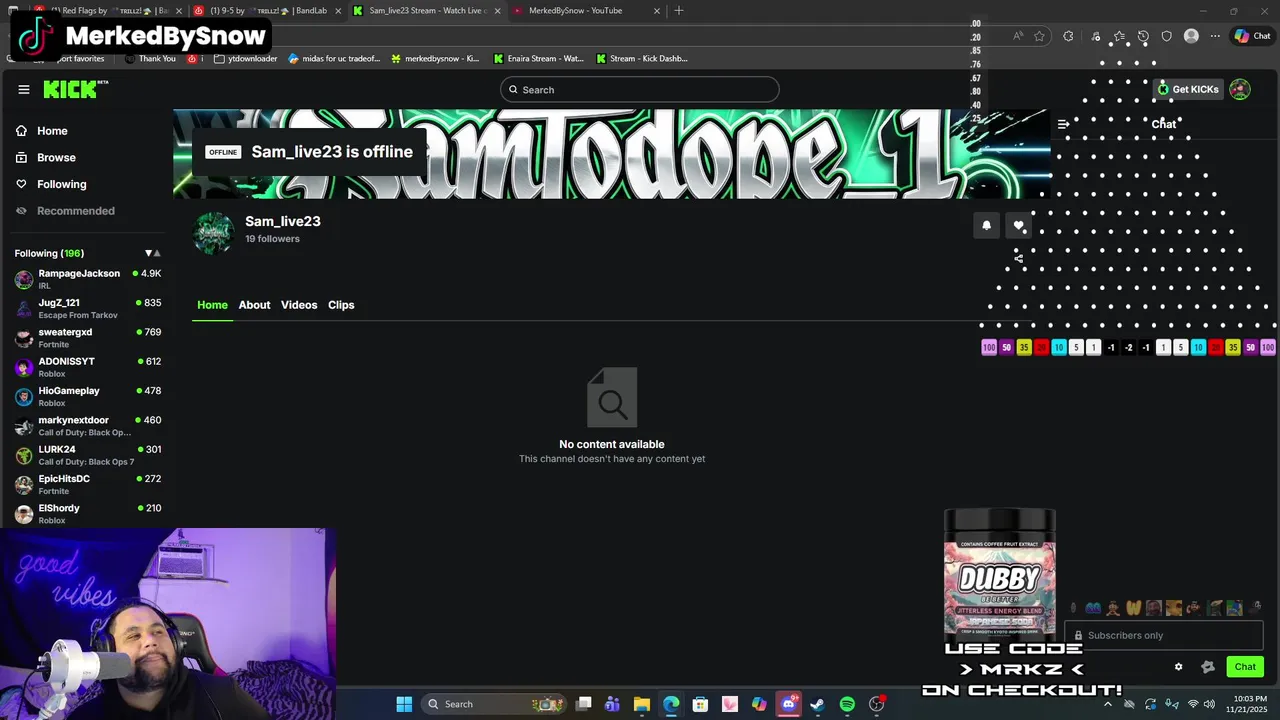The width and height of the screenshot is (1280, 720).
Task: Open Recommended in Kick sidebar
Action: pyautogui.click(x=65, y=211)
